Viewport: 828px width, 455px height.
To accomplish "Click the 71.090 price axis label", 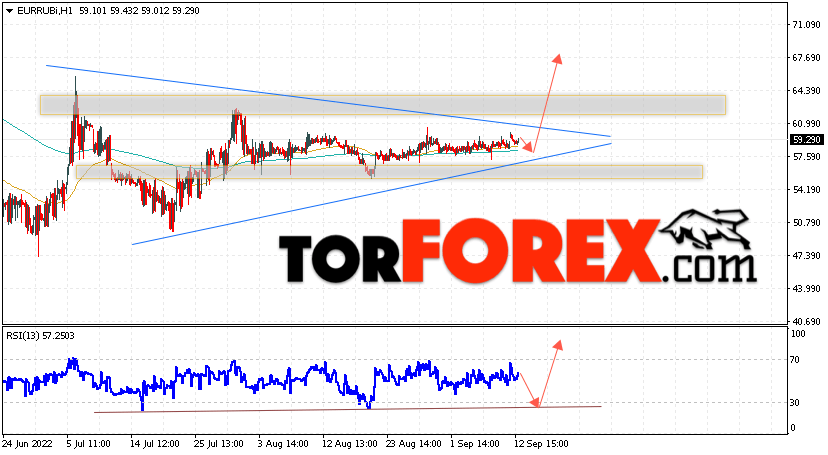I will pyautogui.click(x=806, y=25).
